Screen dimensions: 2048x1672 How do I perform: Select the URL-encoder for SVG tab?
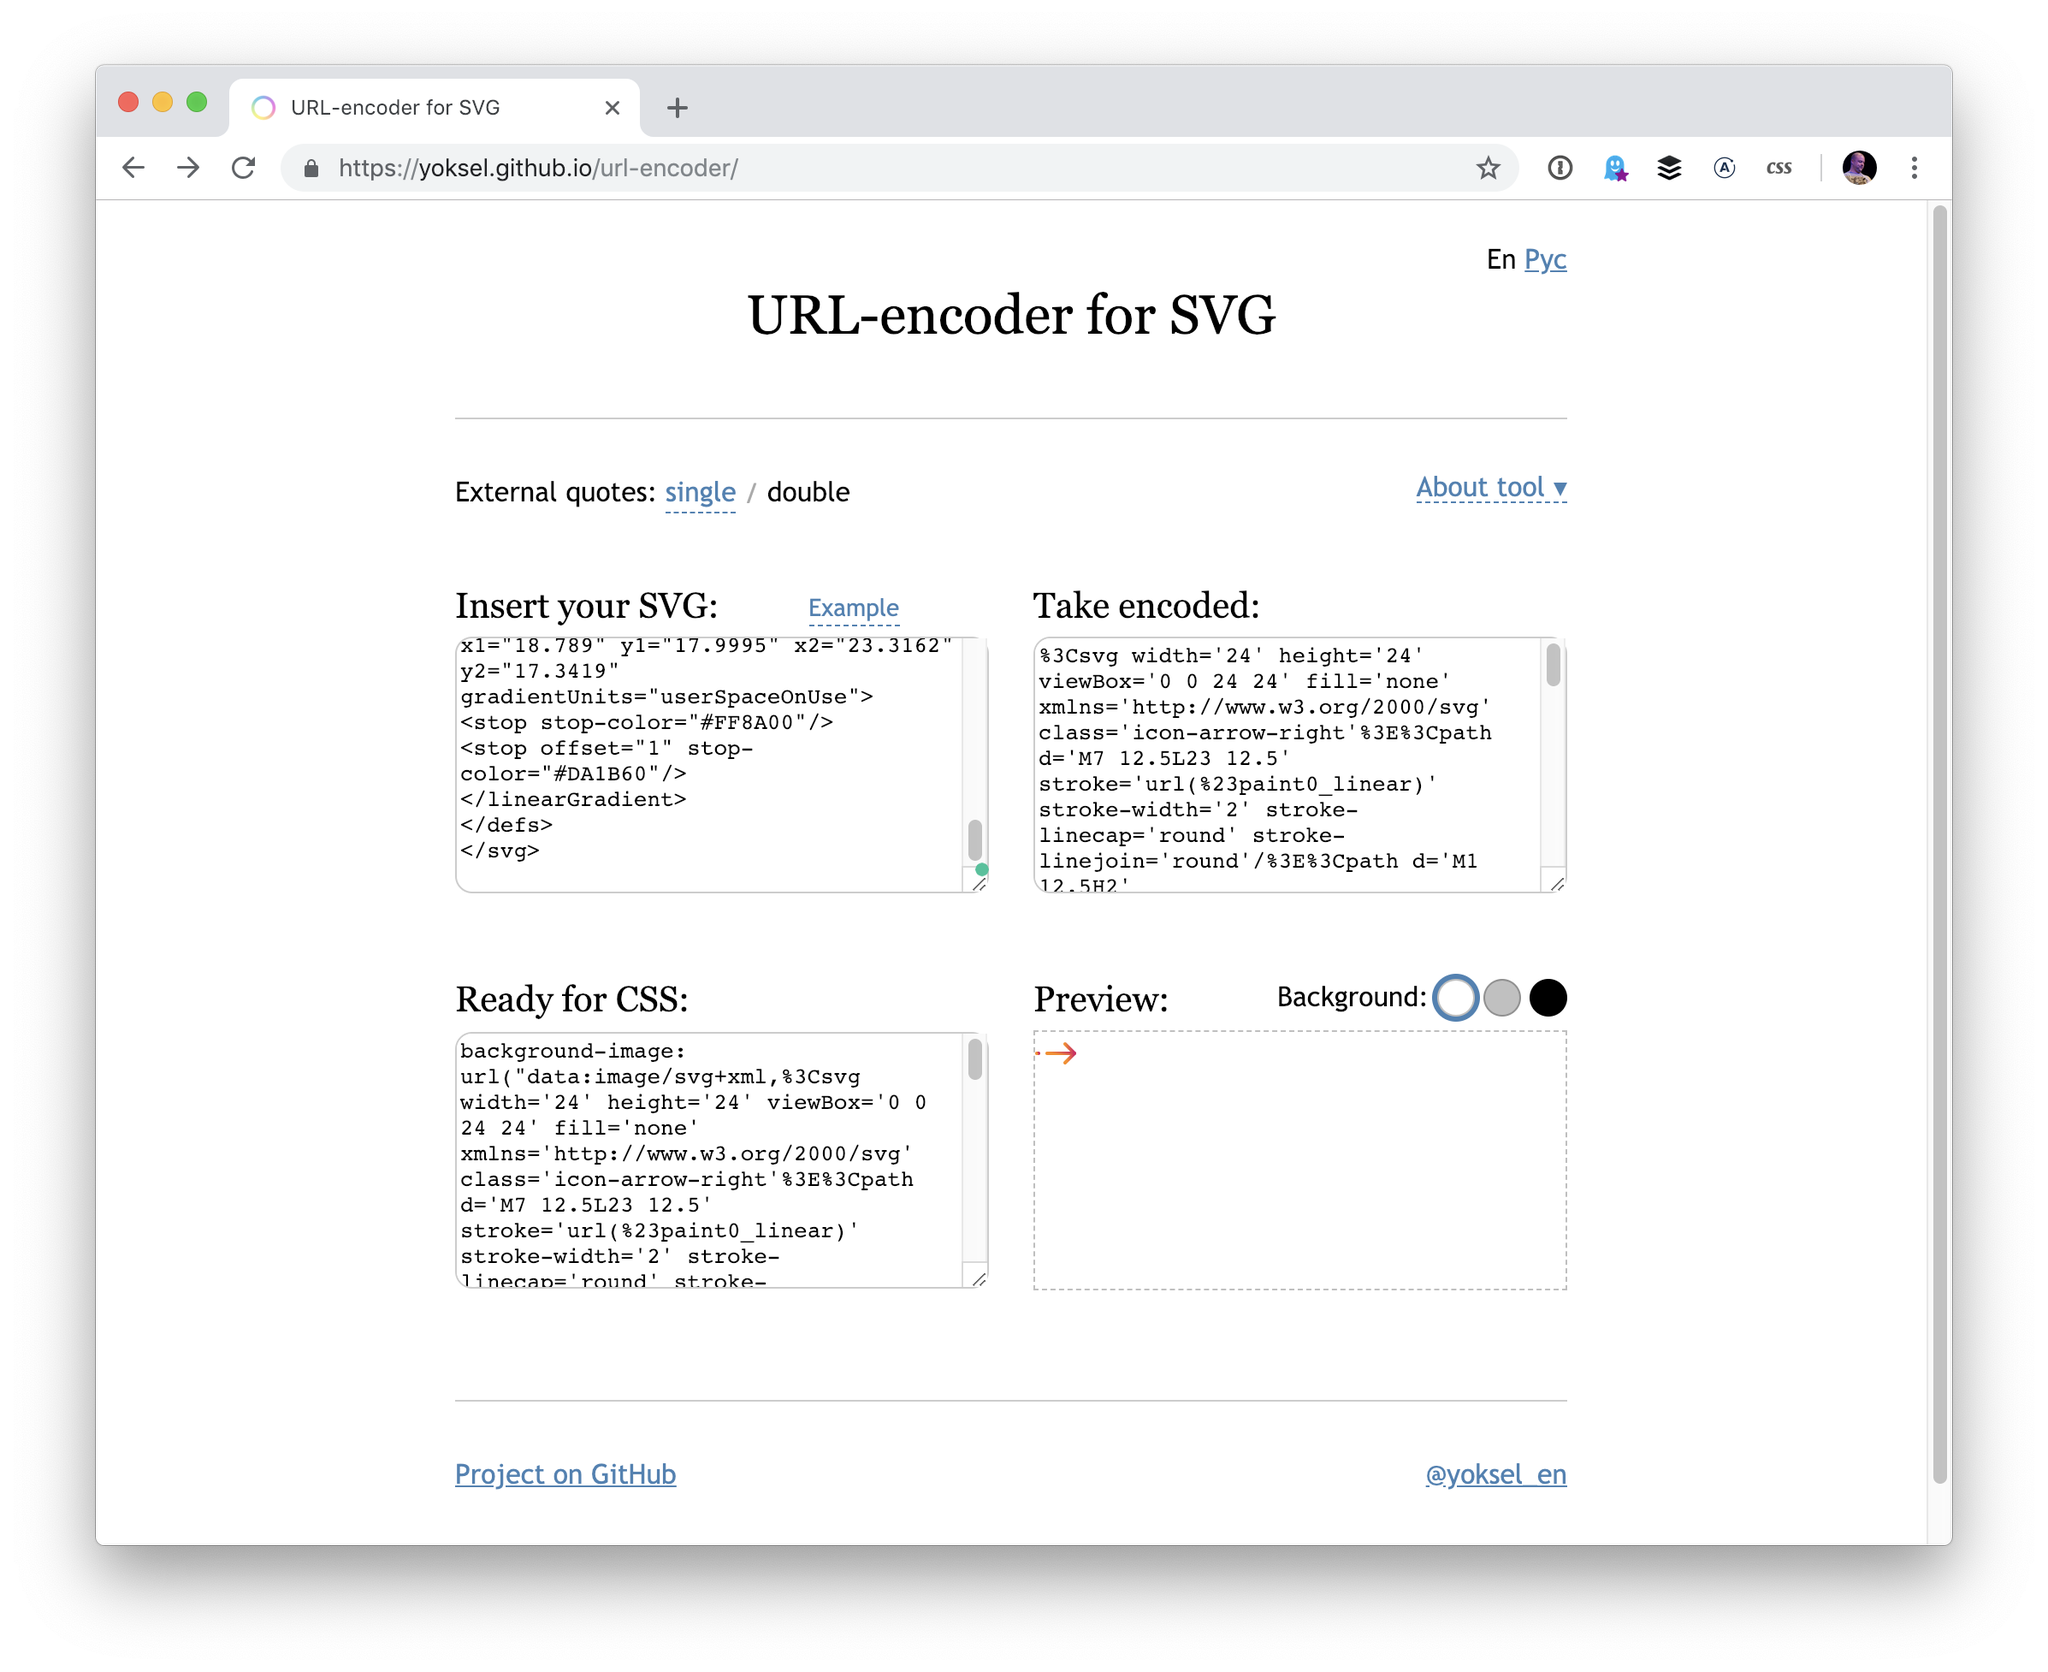click(x=434, y=107)
